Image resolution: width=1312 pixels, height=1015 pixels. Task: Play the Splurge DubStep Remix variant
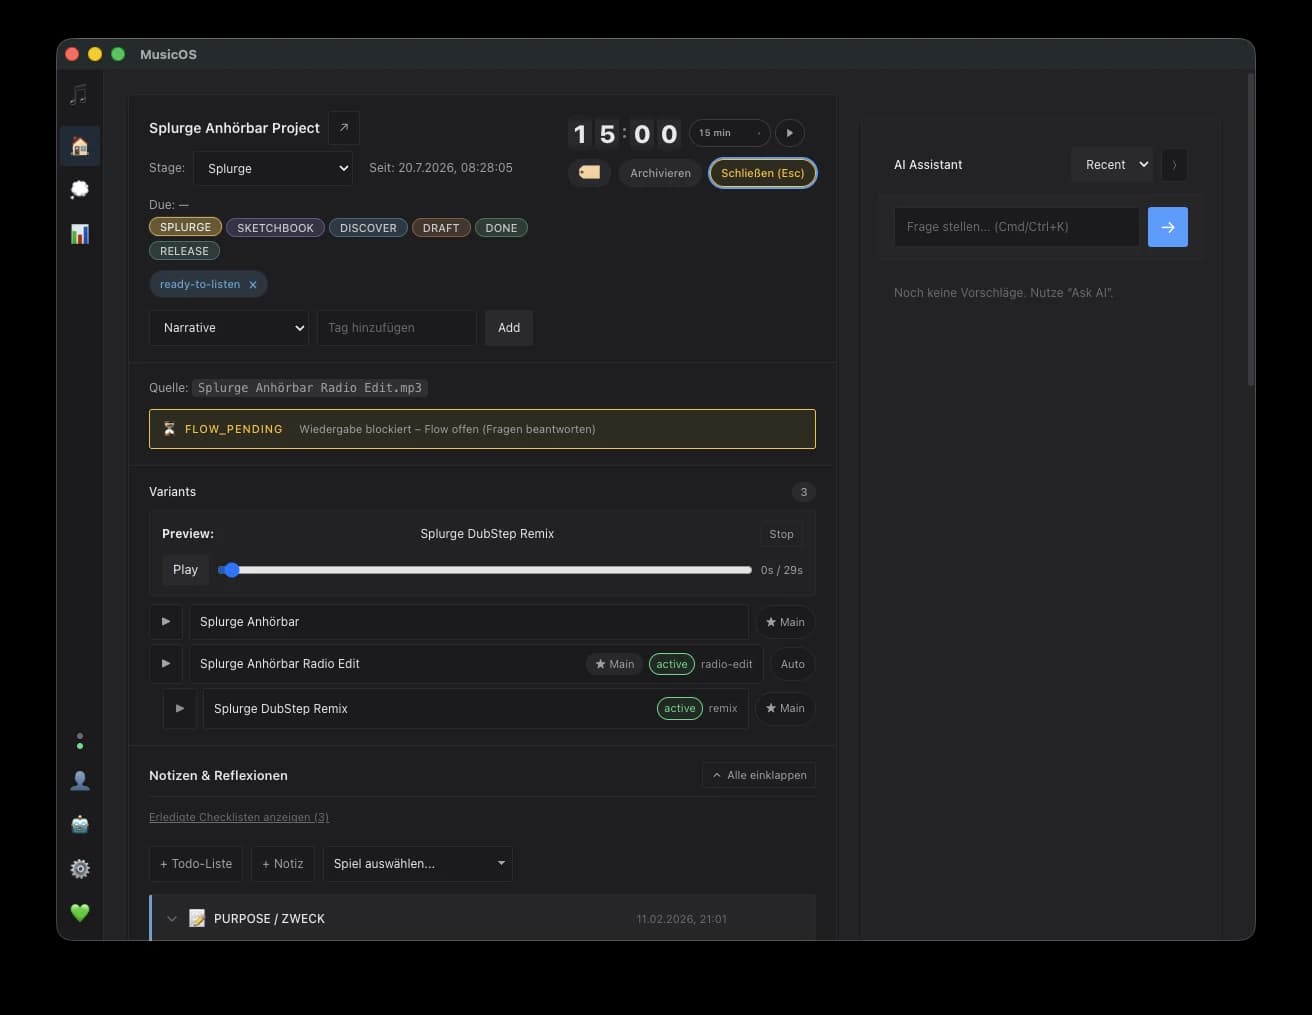180,709
